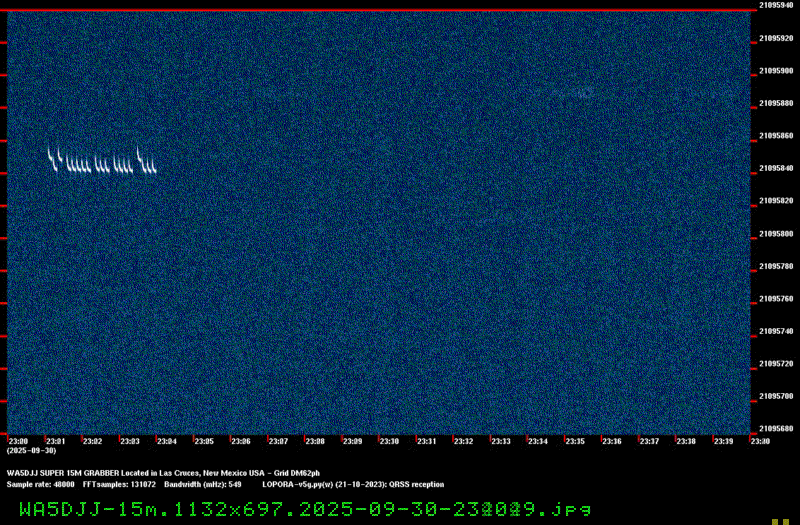This screenshot has width=800, height=525.
Task: Click the FFTsamples: 131072 text
Action: click(x=119, y=485)
